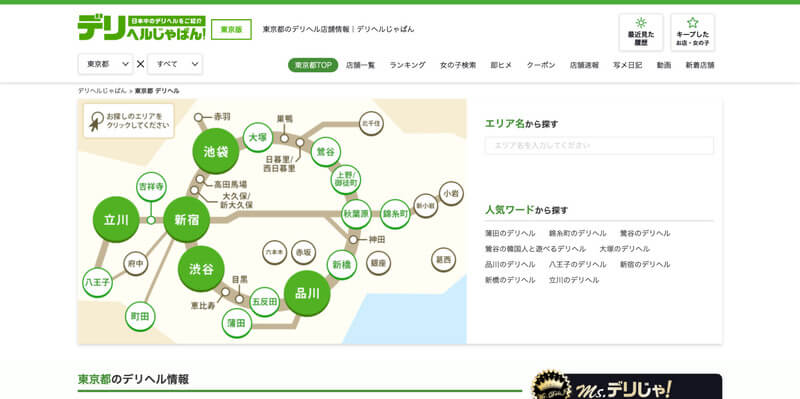Select the 品川 area circle on map
The width and height of the screenshot is (800, 399).
point(307,293)
